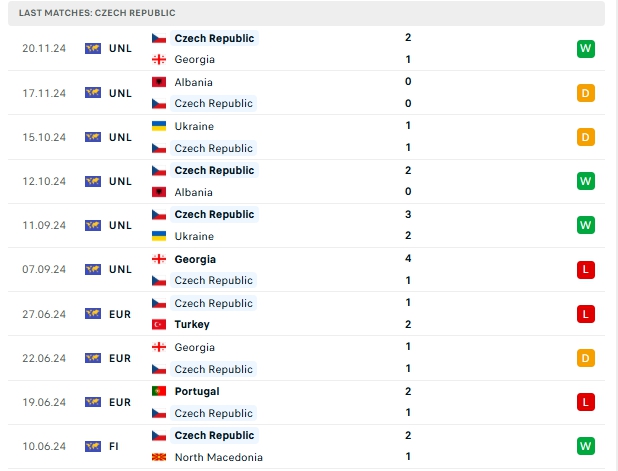Open the North Macedonia team link
This screenshot has height=471, width=618.
tap(219, 457)
